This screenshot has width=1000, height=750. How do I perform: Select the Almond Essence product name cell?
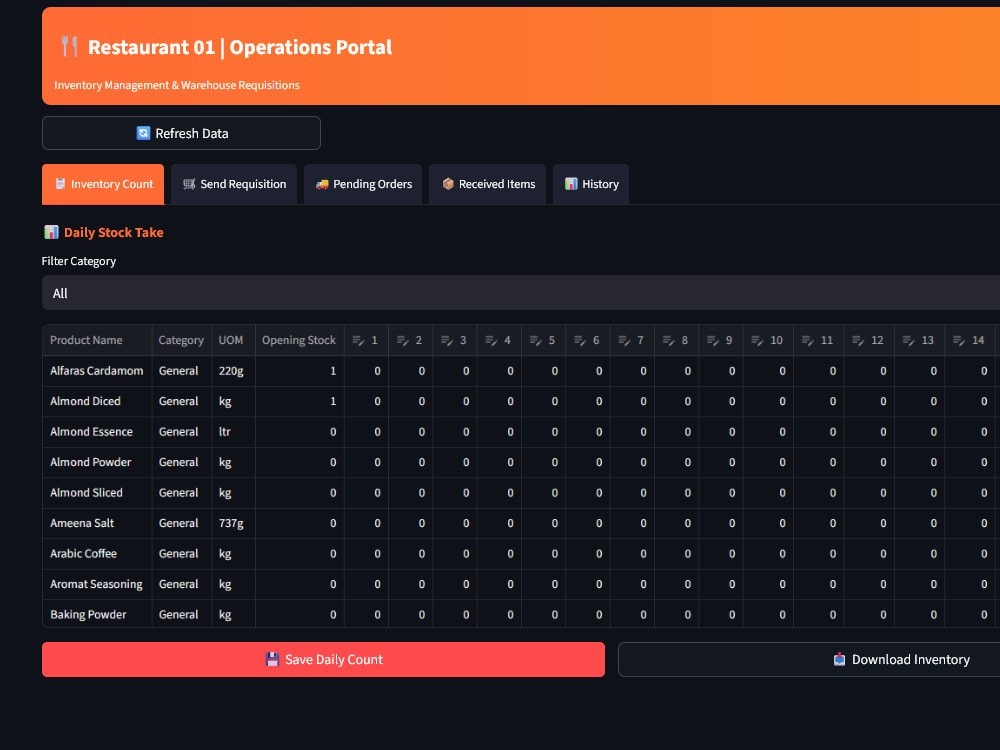[98, 432]
